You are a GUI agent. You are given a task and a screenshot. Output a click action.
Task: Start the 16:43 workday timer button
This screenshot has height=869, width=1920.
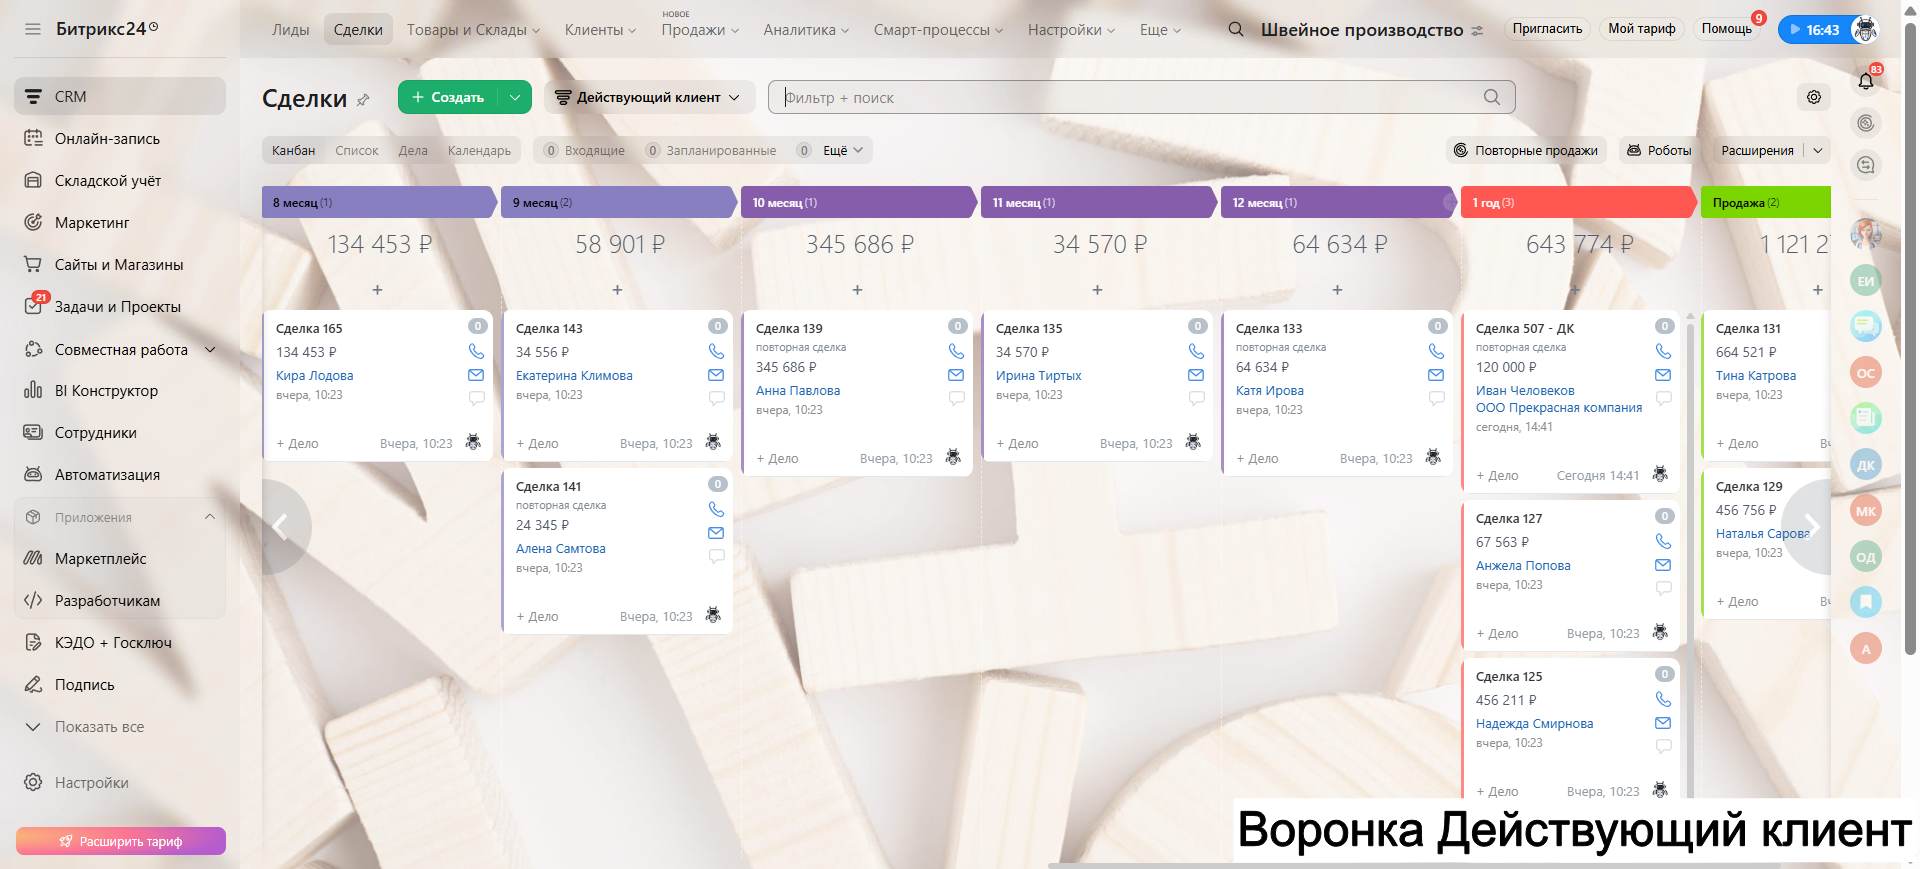tap(1815, 30)
